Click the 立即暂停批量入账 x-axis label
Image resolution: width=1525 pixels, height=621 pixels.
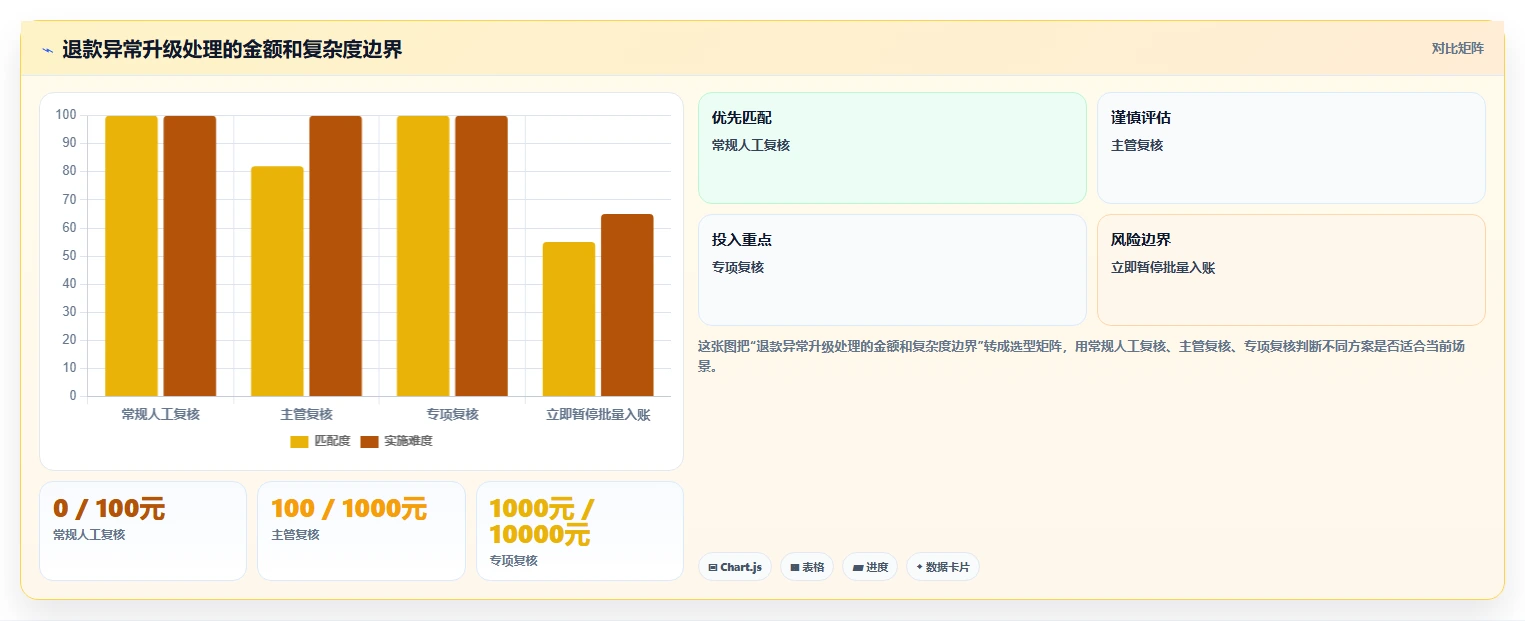pyautogui.click(x=598, y=414)
